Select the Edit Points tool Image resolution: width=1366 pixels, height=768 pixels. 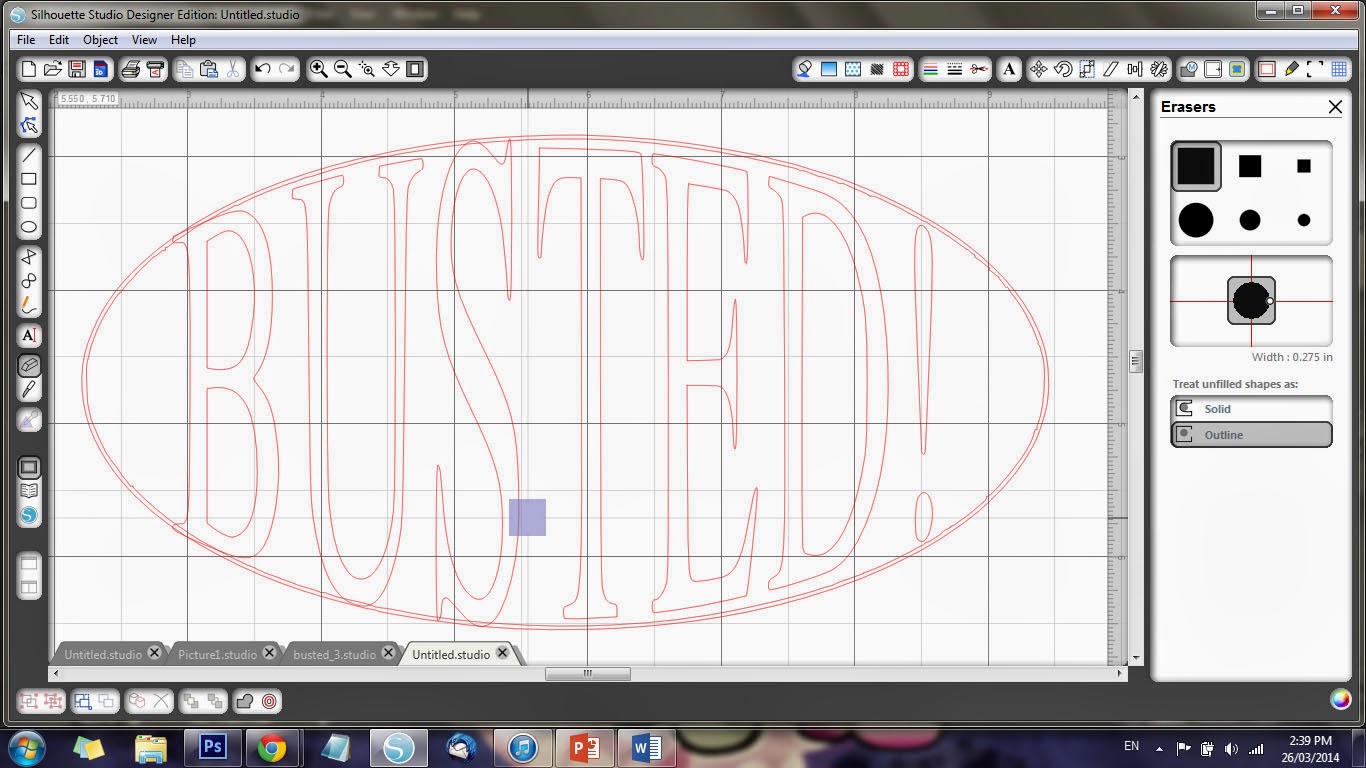click(x=29, y=124)
